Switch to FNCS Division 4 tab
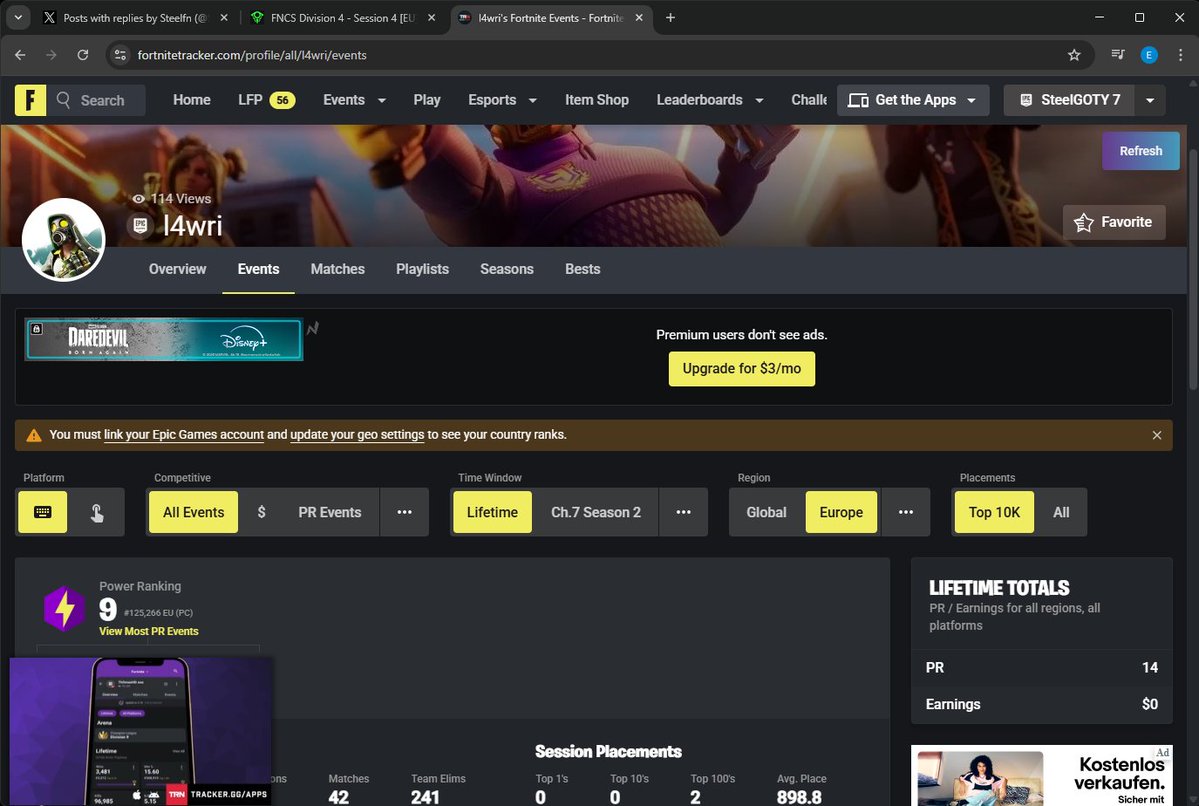The height and width of the screenshot is (806, 1199). tap(343, 18)
